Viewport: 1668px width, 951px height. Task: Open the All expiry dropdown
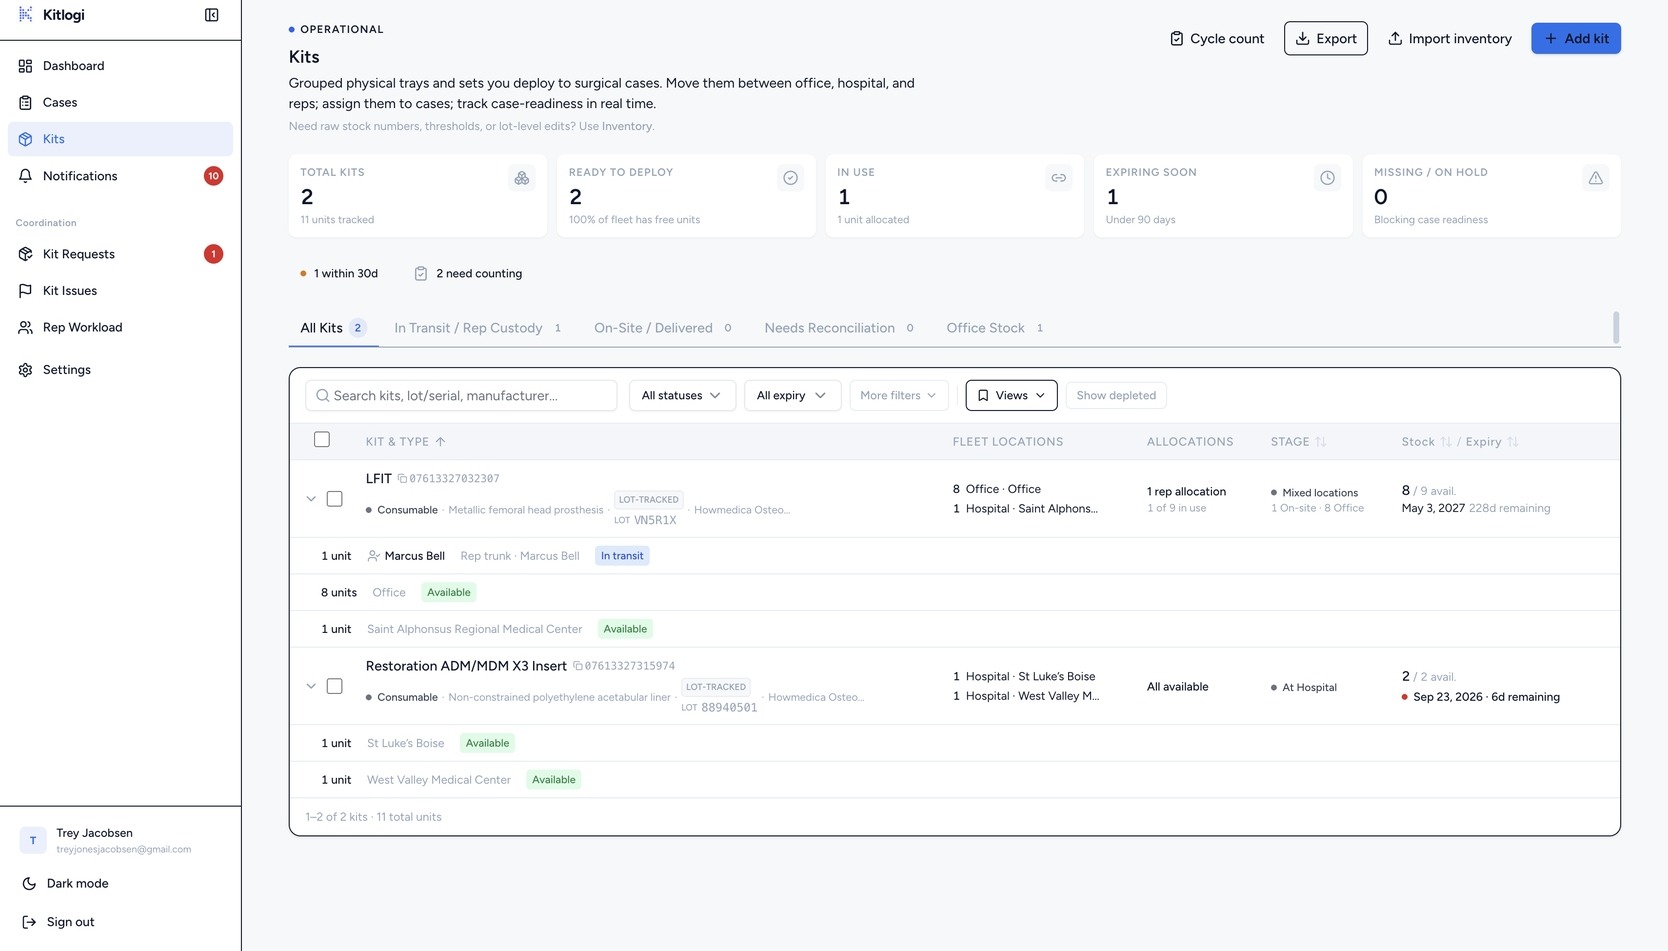click(792, 396)
